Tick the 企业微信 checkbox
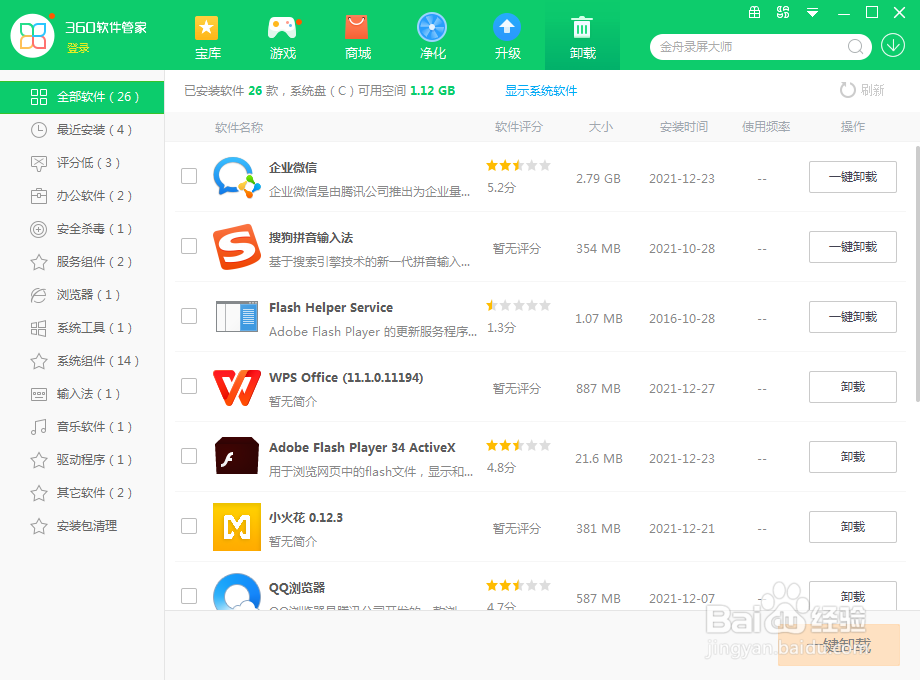920x680 pixels. click(x=189, y=176)
